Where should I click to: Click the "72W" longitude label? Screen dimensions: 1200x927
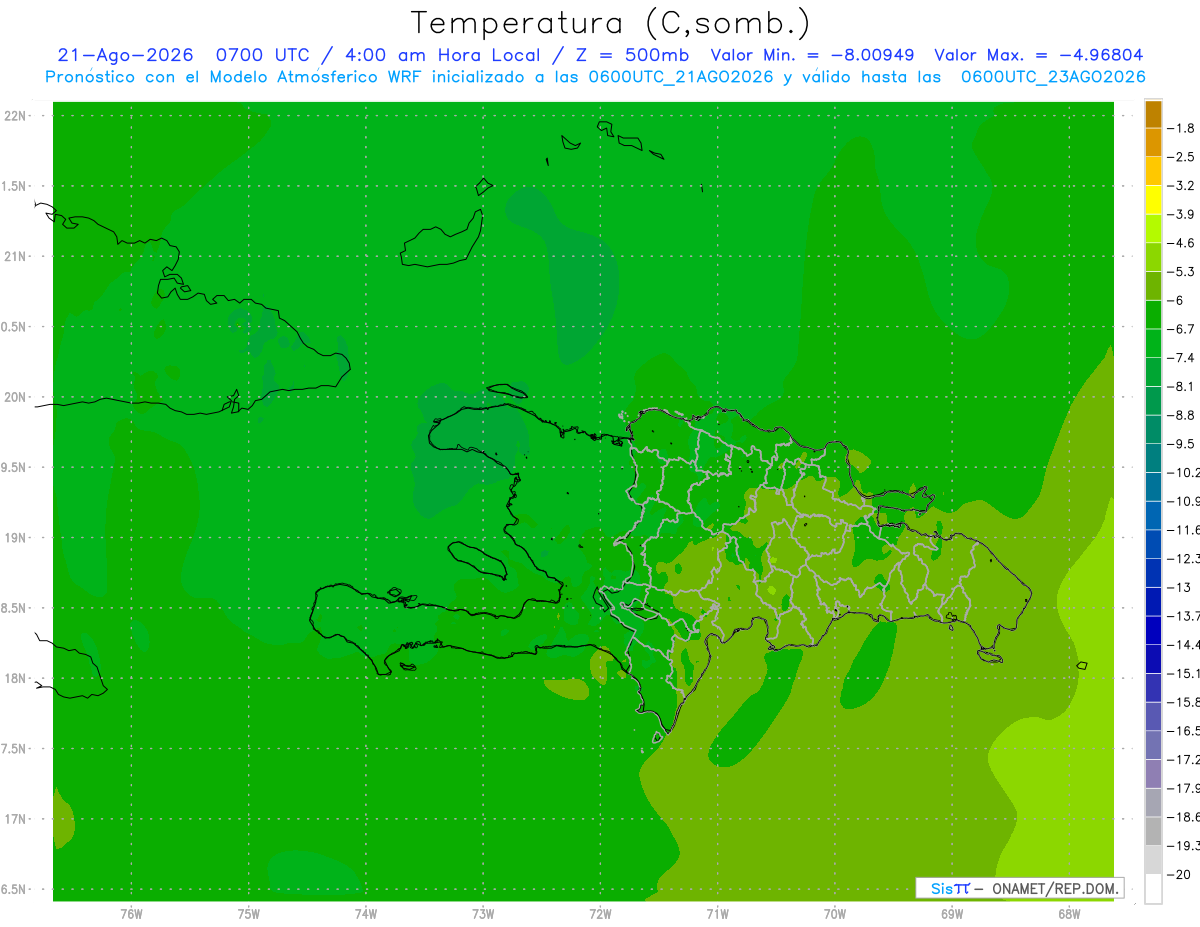[x=600, y=914]
